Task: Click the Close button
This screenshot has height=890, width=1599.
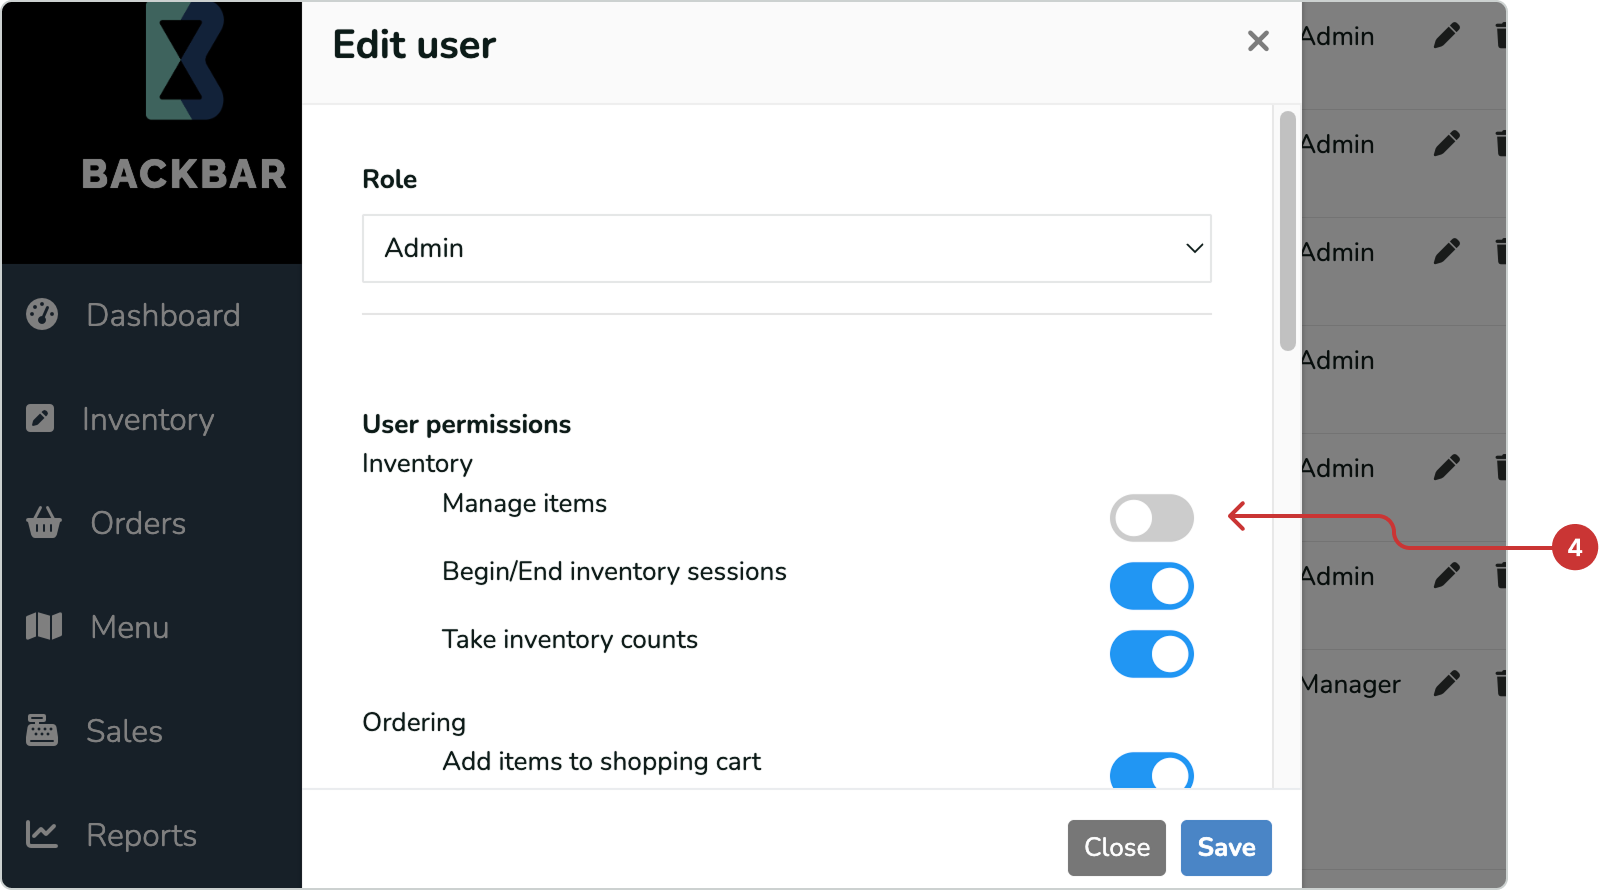Action: coord(1117,848)
